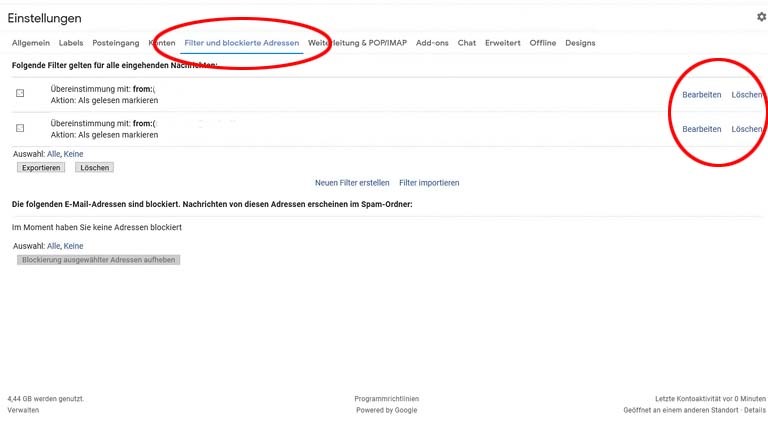Open the Allgemein tab
This screenshot has width=768, height=432.
click(x=30, y=43)
